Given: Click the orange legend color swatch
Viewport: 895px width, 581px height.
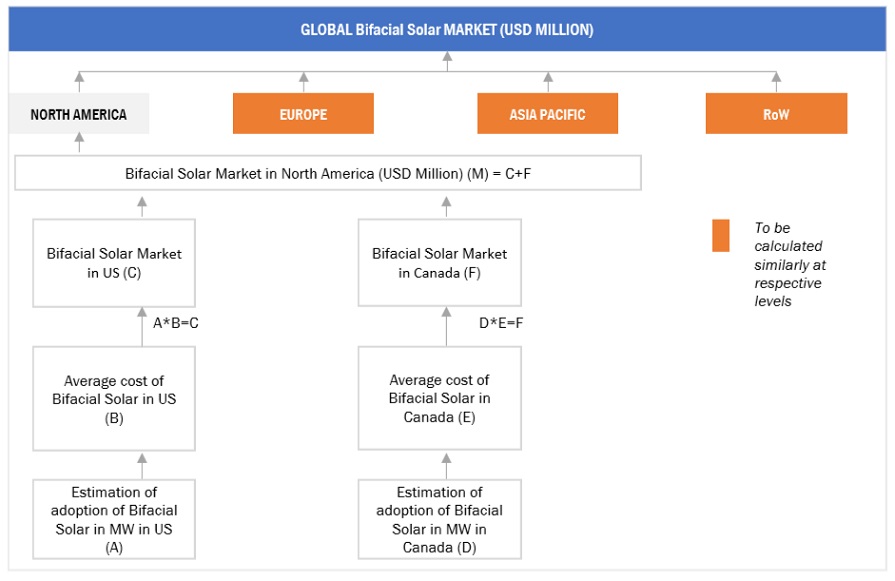Looking at the screenshot, I should (720, 236).
